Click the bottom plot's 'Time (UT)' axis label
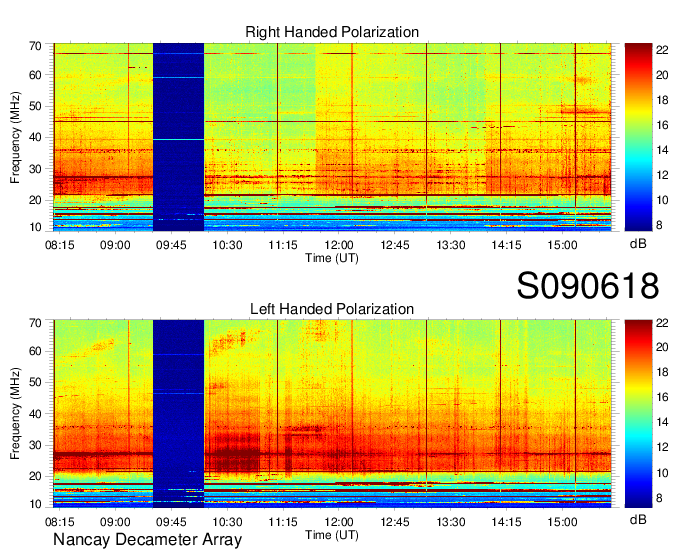 coord(332,535)
